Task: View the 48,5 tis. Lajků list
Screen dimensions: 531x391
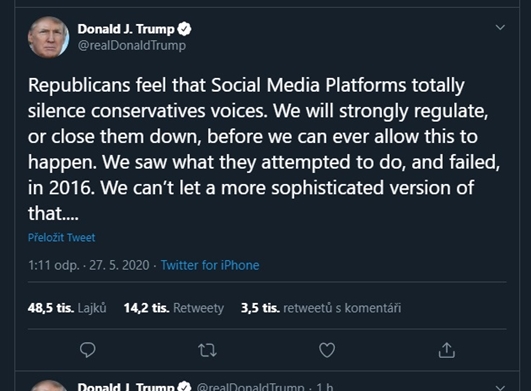Action: point(67,308)
